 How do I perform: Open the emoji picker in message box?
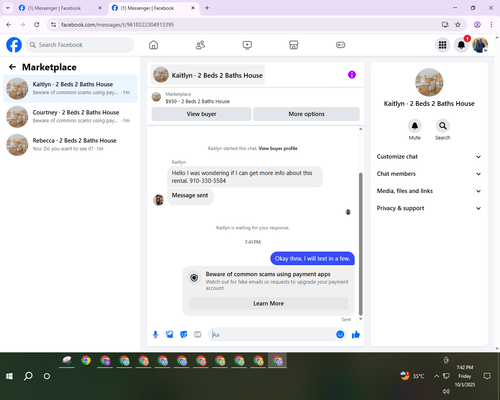[340, 334]
